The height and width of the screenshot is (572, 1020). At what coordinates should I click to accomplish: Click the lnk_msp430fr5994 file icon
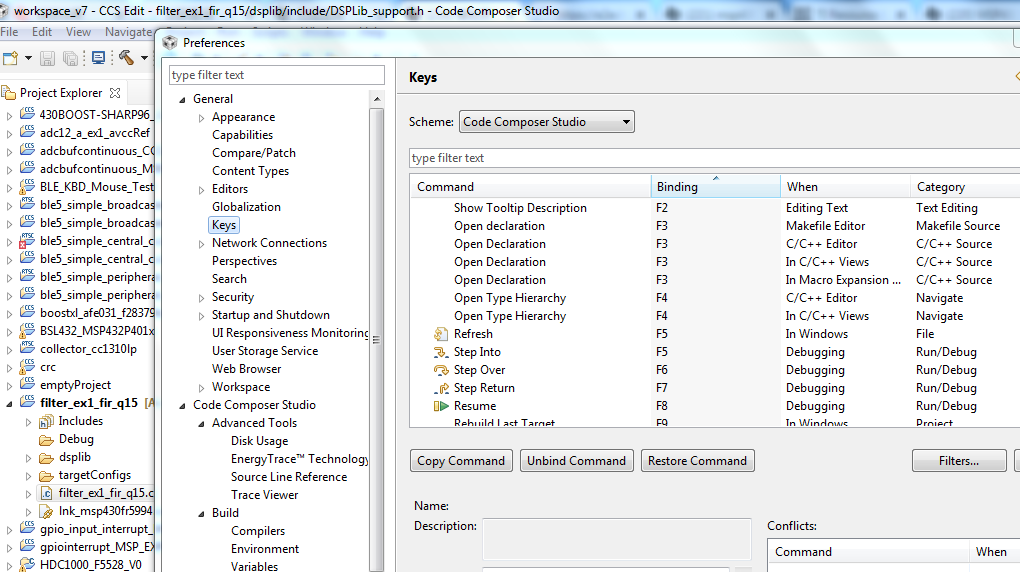pyautogui.click(x=46, y=511)
